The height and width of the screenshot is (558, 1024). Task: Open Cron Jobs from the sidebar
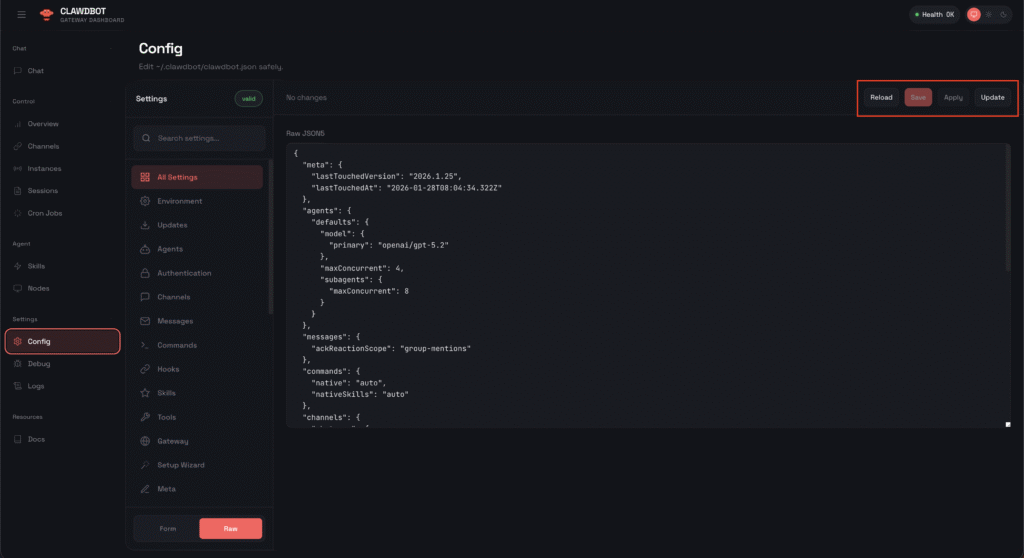click(x=42, y=213)
